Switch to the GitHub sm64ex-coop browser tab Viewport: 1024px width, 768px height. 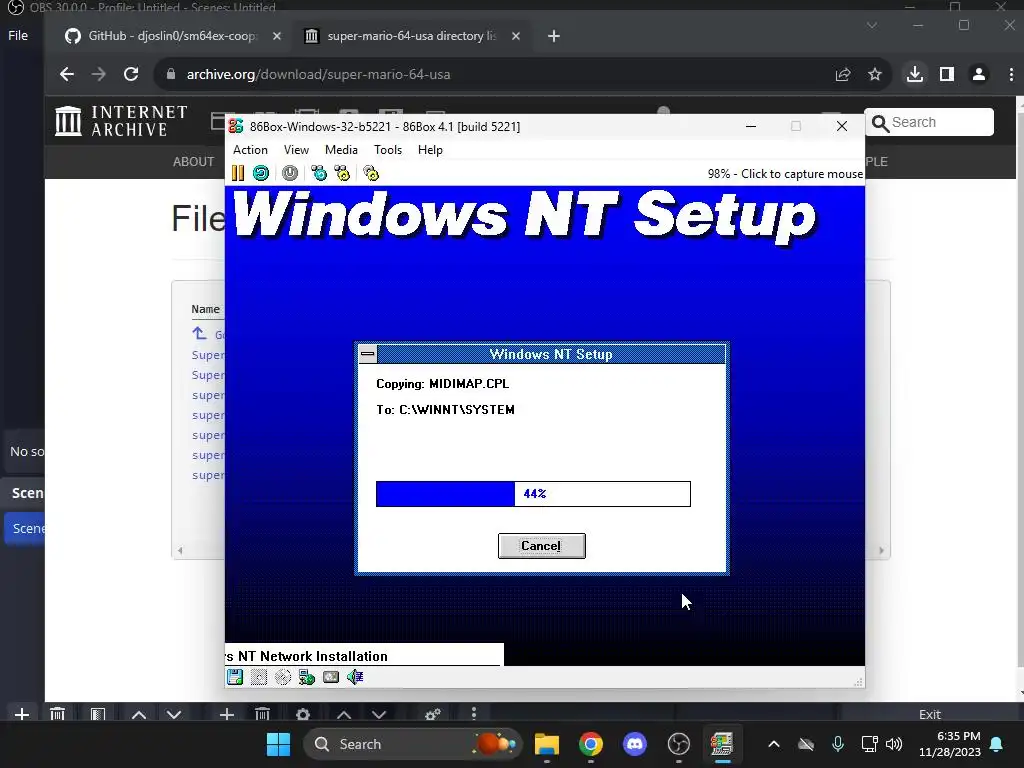(172, 36)
